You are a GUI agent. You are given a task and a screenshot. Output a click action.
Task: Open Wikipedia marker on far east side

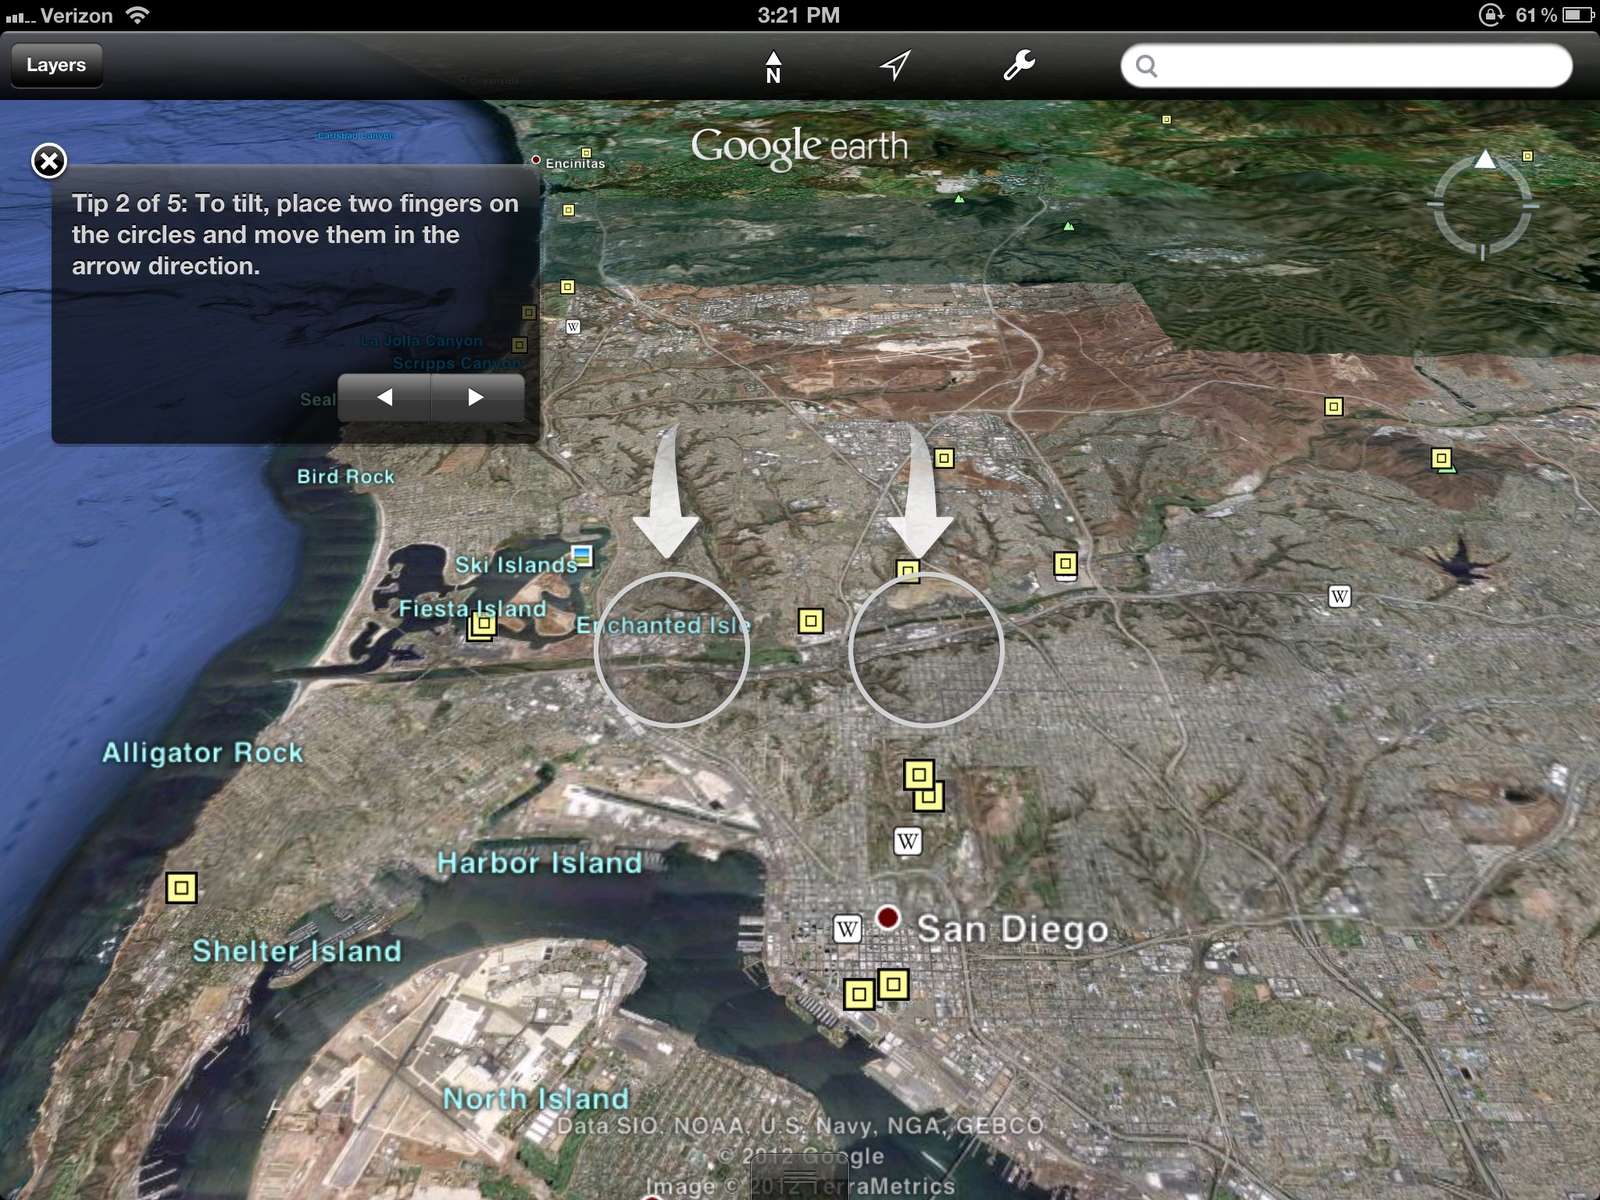1340,596
